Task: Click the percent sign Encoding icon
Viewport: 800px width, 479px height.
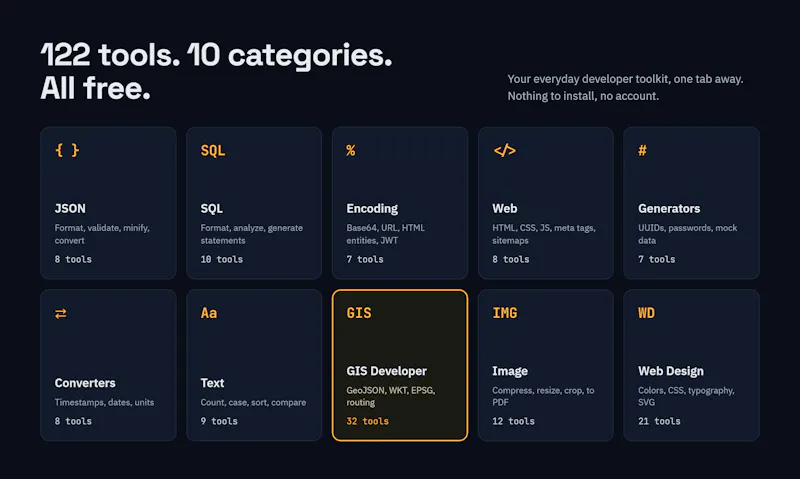Action: (x=351, y=150)
